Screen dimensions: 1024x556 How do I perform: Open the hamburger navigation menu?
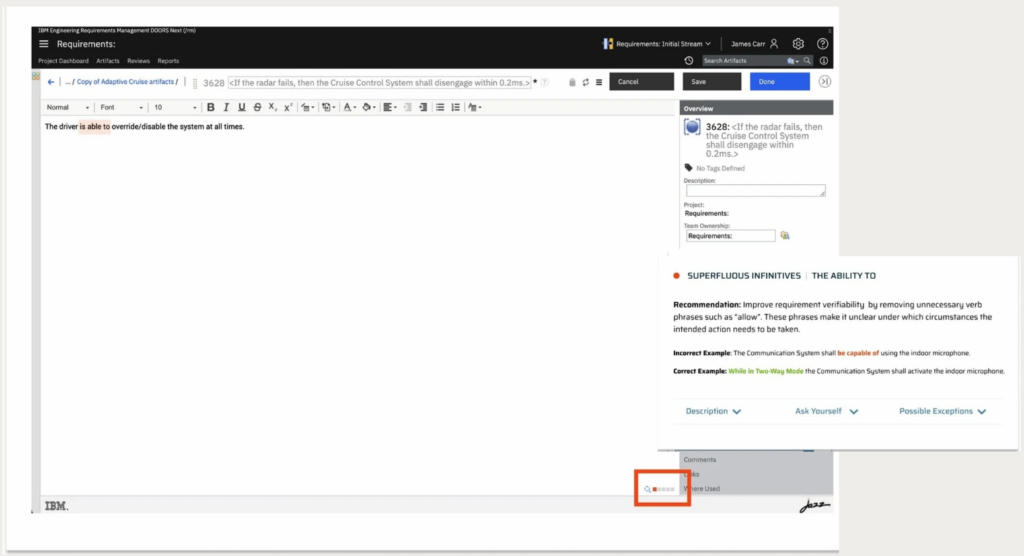pyautogui.click(x=43, y=44)
